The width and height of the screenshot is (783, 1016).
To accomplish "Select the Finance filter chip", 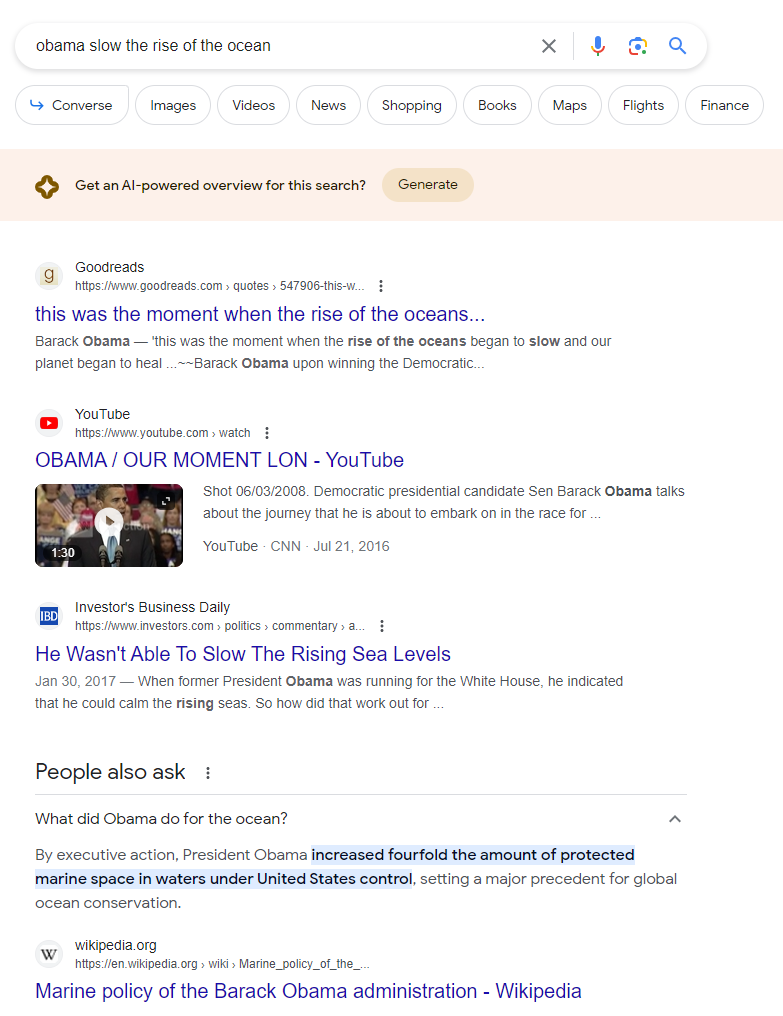I will pyautogui.click(x=725, y=105).
